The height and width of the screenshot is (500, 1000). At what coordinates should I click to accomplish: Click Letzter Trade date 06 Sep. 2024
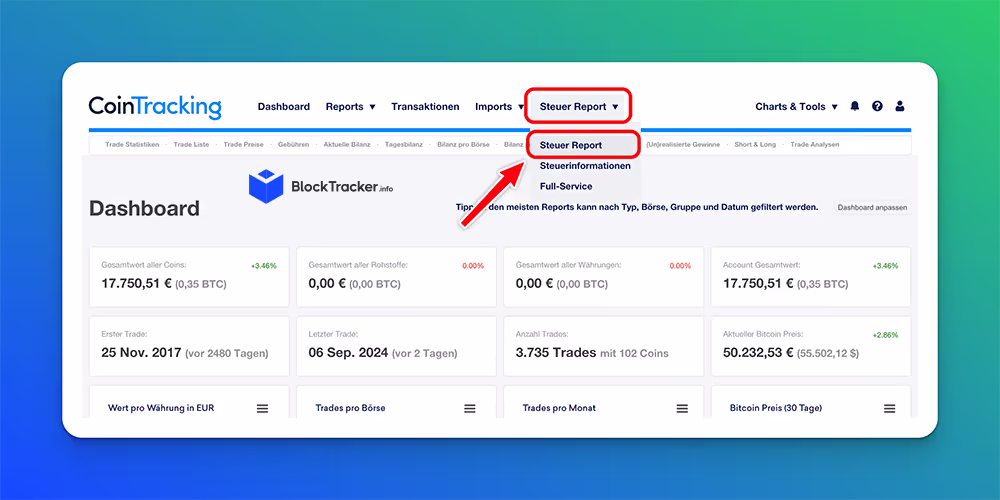coord(348,352)
